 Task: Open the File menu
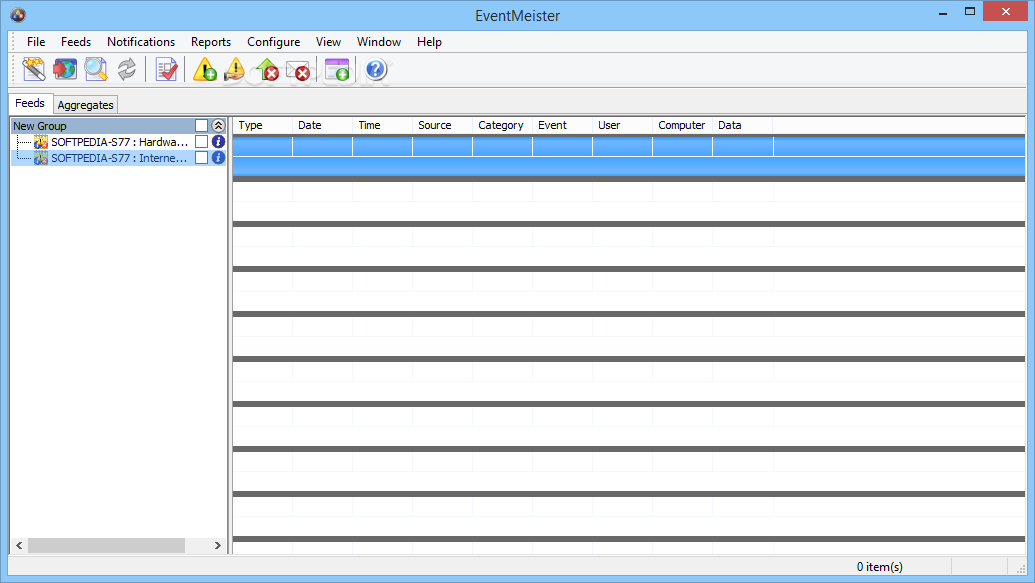36,42
